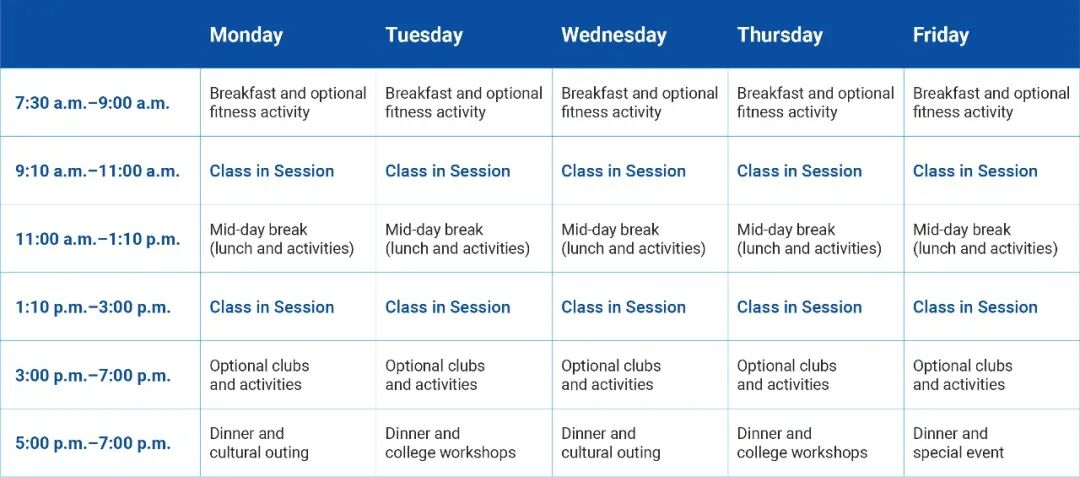Select the 9:10 a.m.–11:00 a.m. time label
Image resolution: width=1080 pixels, height=477 pixels.
click(x=97, y=171)
